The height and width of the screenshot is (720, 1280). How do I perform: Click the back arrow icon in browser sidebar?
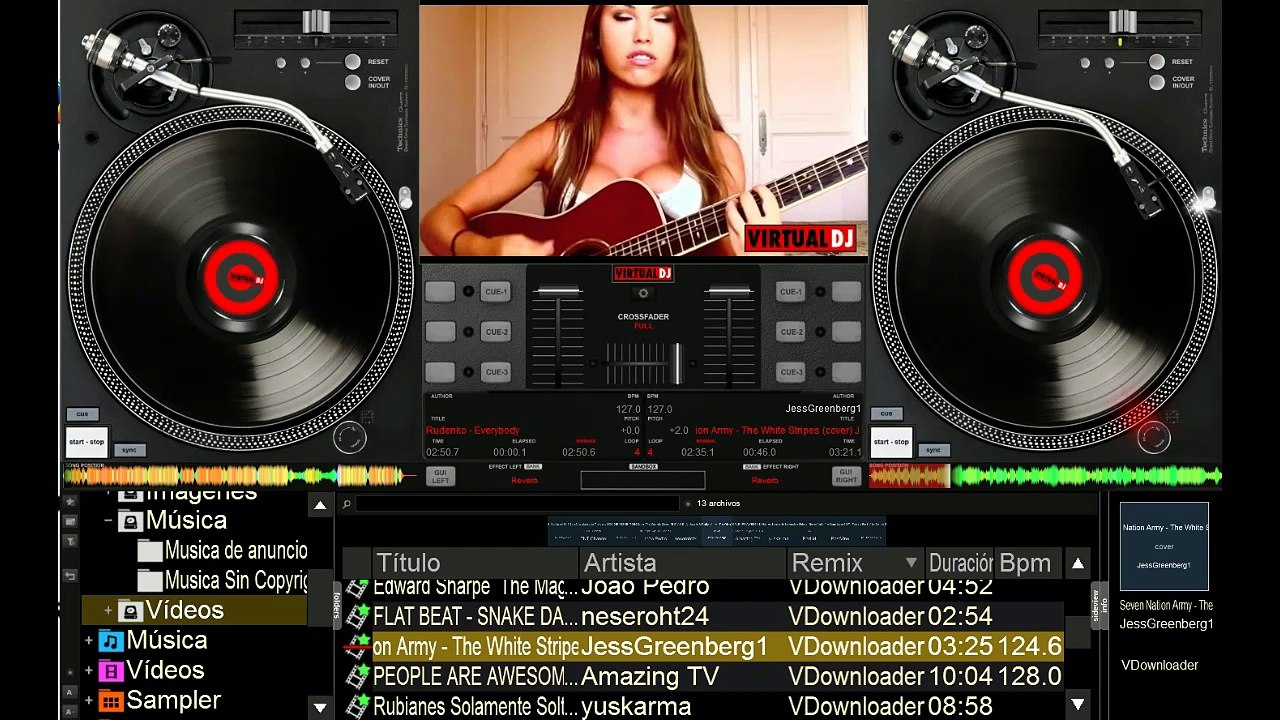(70, 576)
